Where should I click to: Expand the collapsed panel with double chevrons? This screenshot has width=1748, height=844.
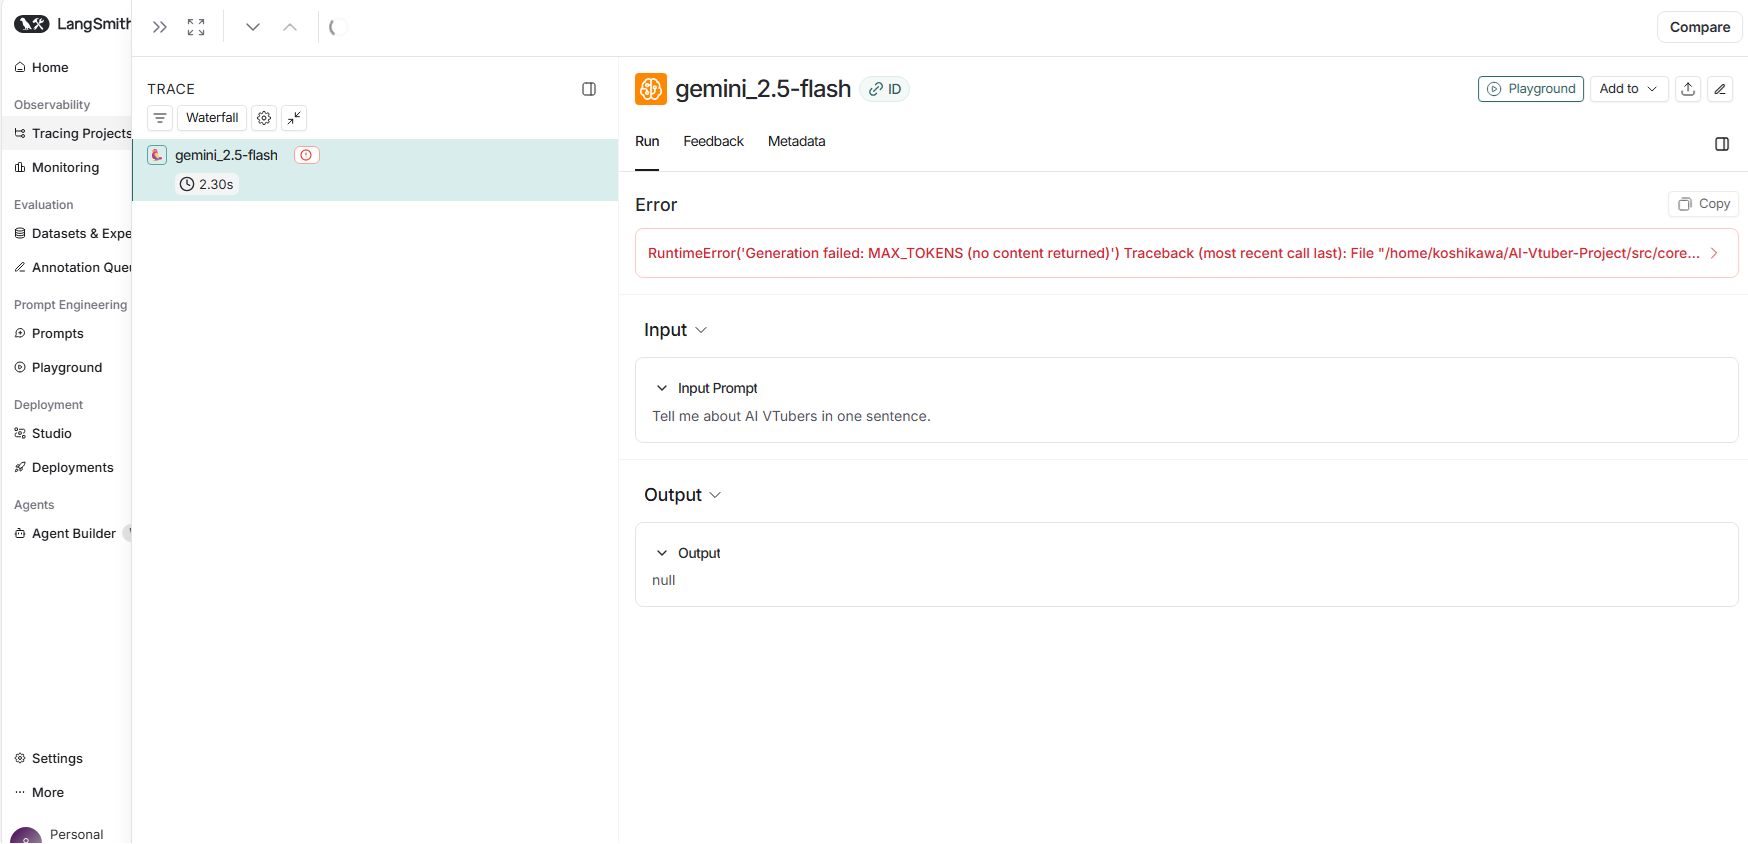[160, 27]
